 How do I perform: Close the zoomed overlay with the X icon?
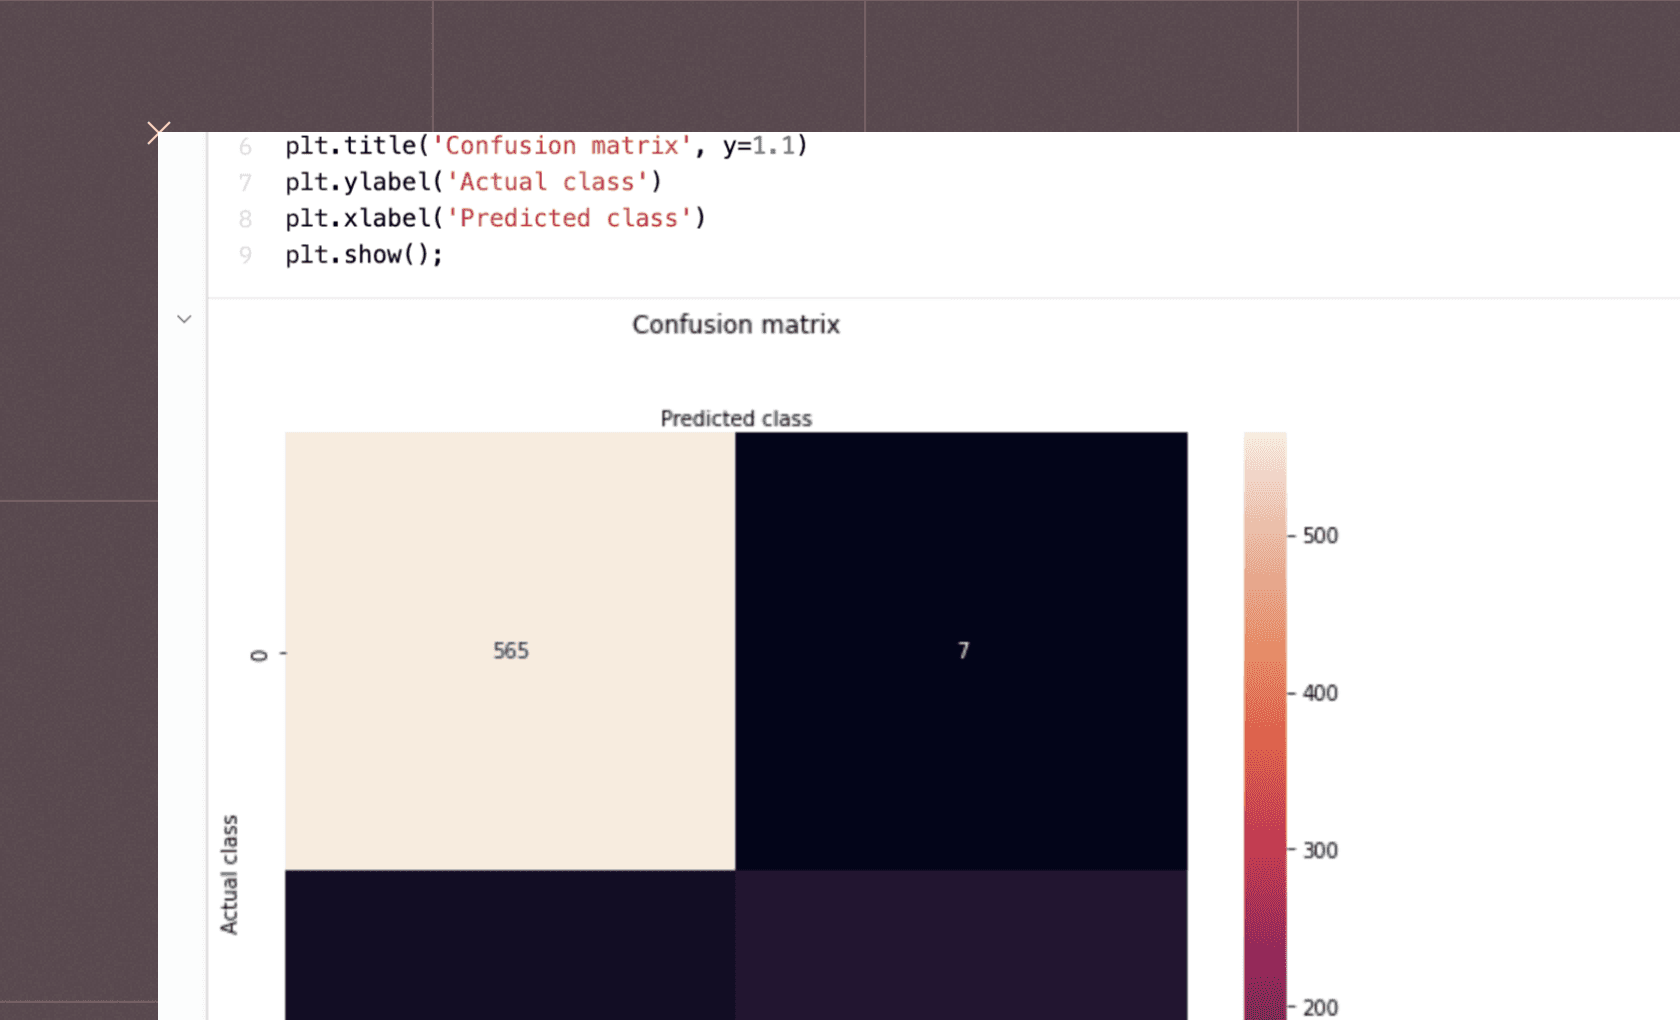coord(158,132)
